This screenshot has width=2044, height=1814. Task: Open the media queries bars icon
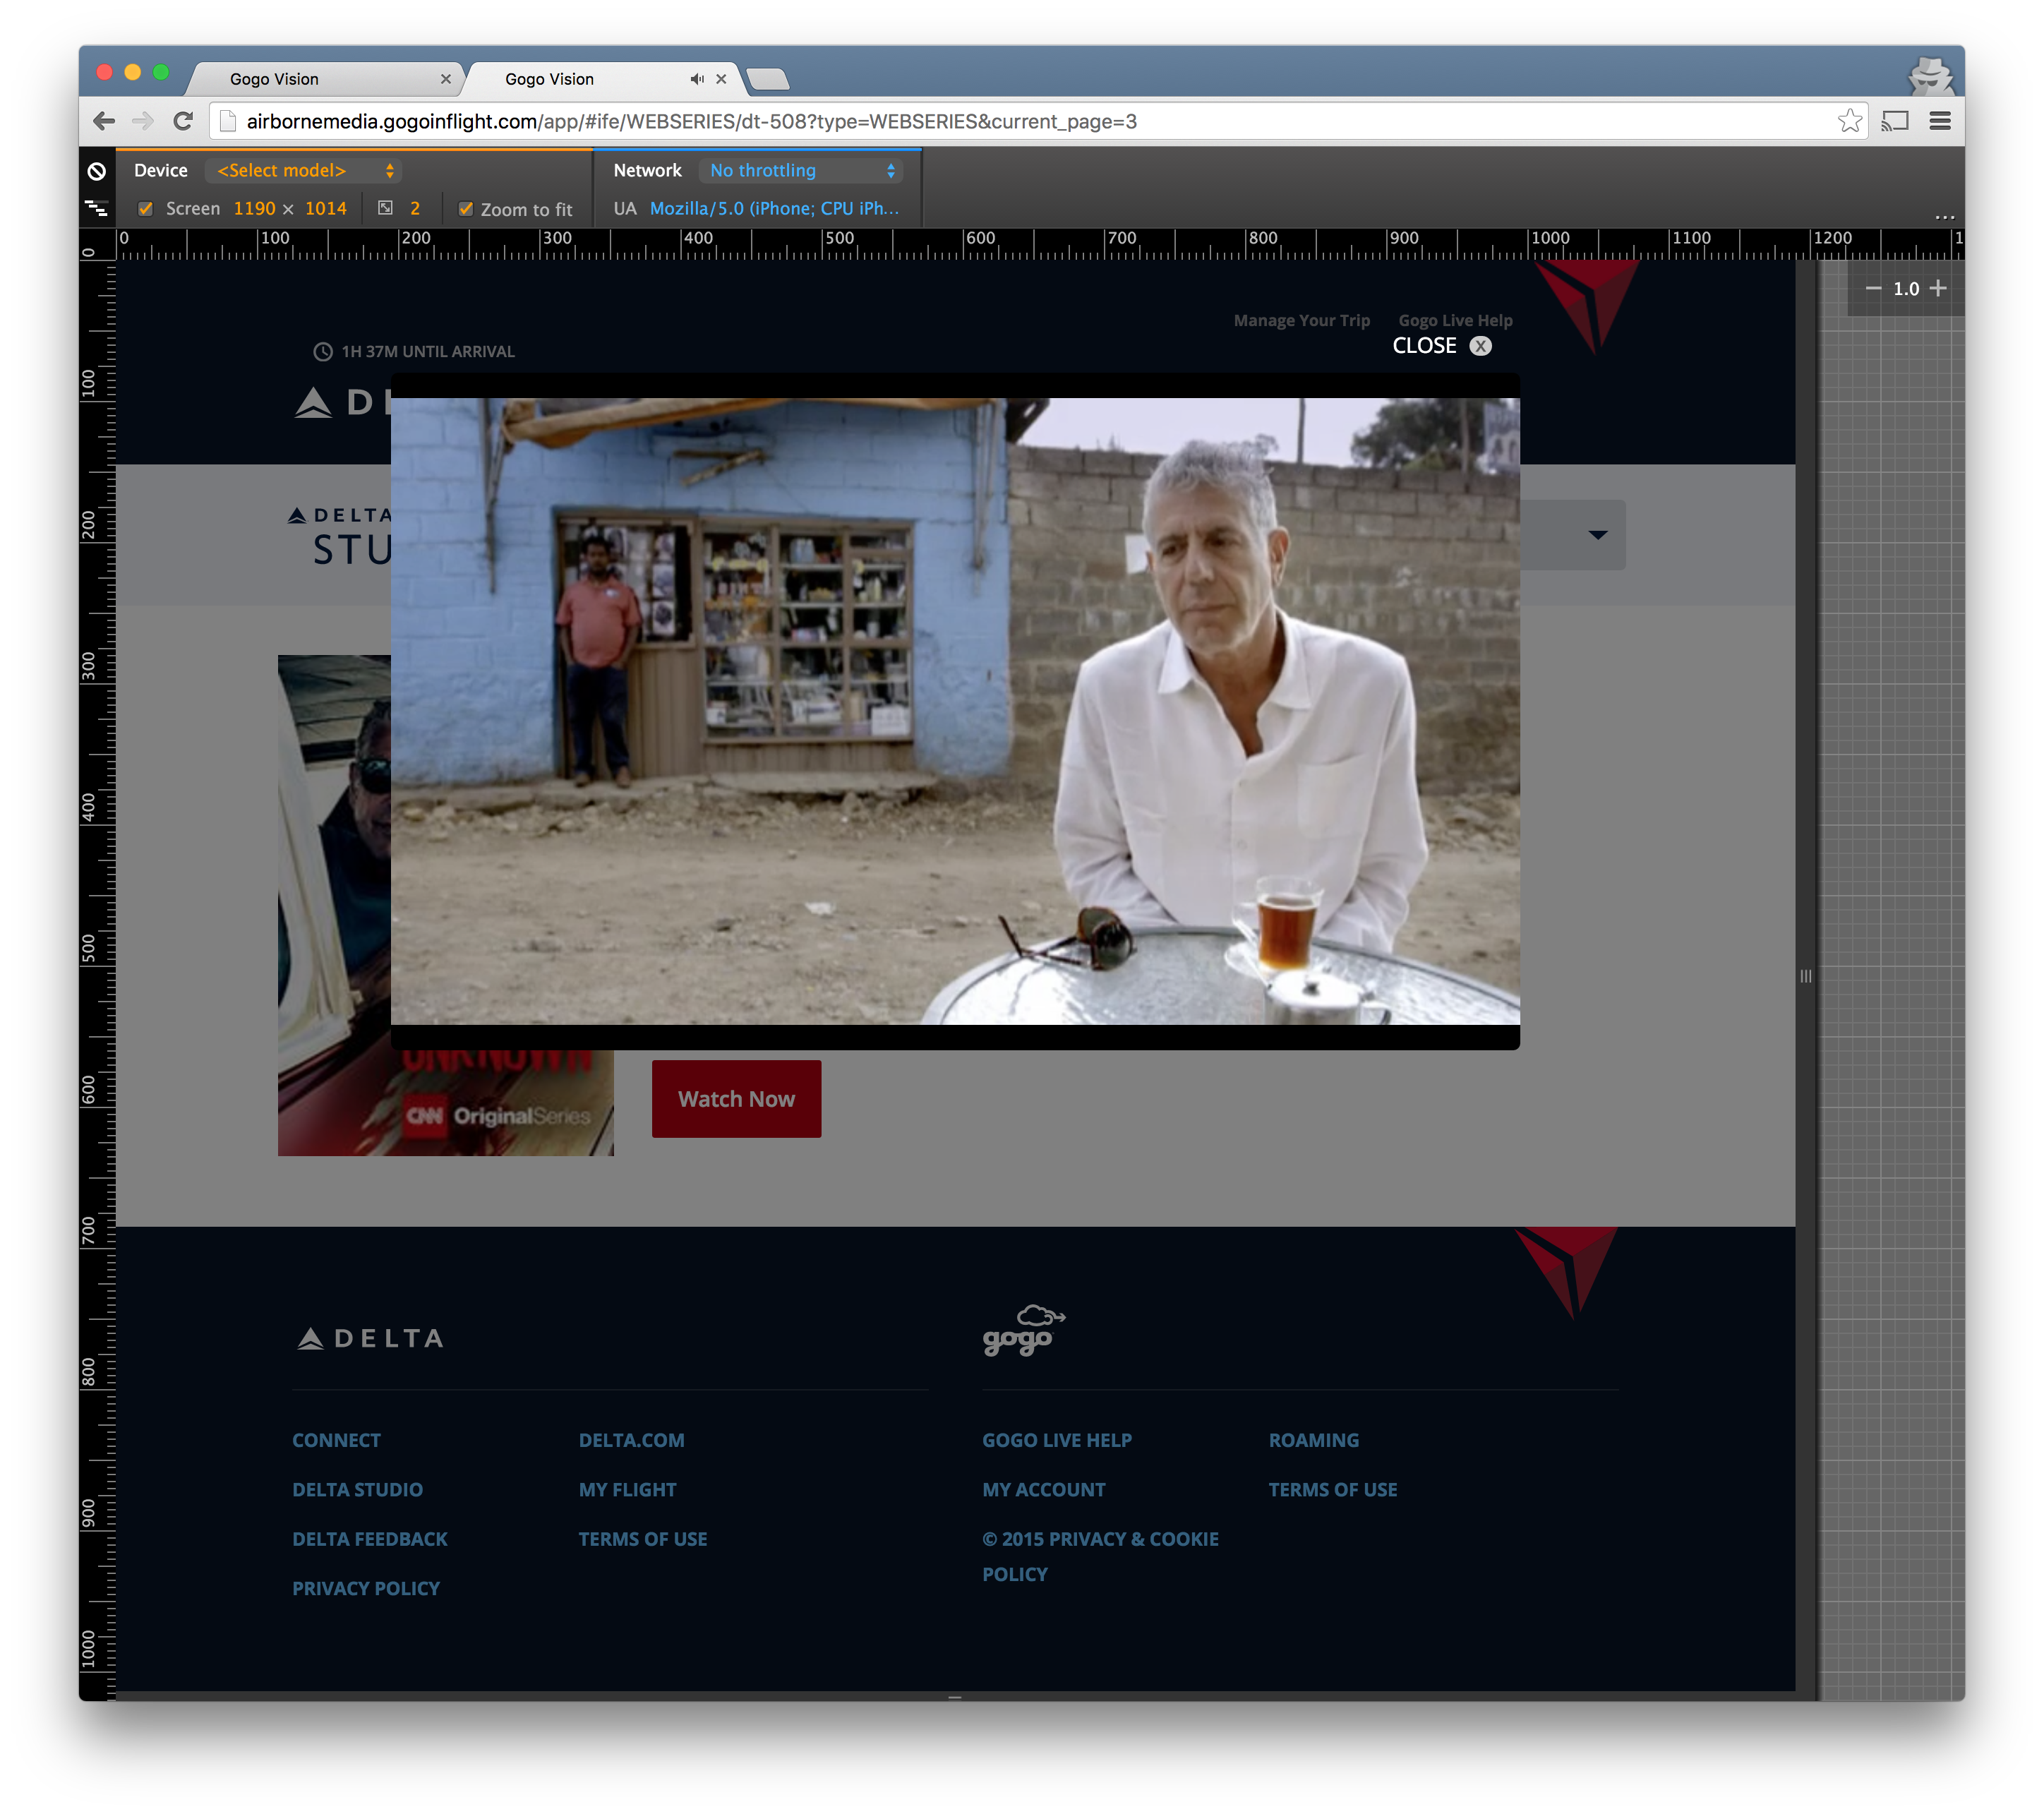tap(96, 208)
